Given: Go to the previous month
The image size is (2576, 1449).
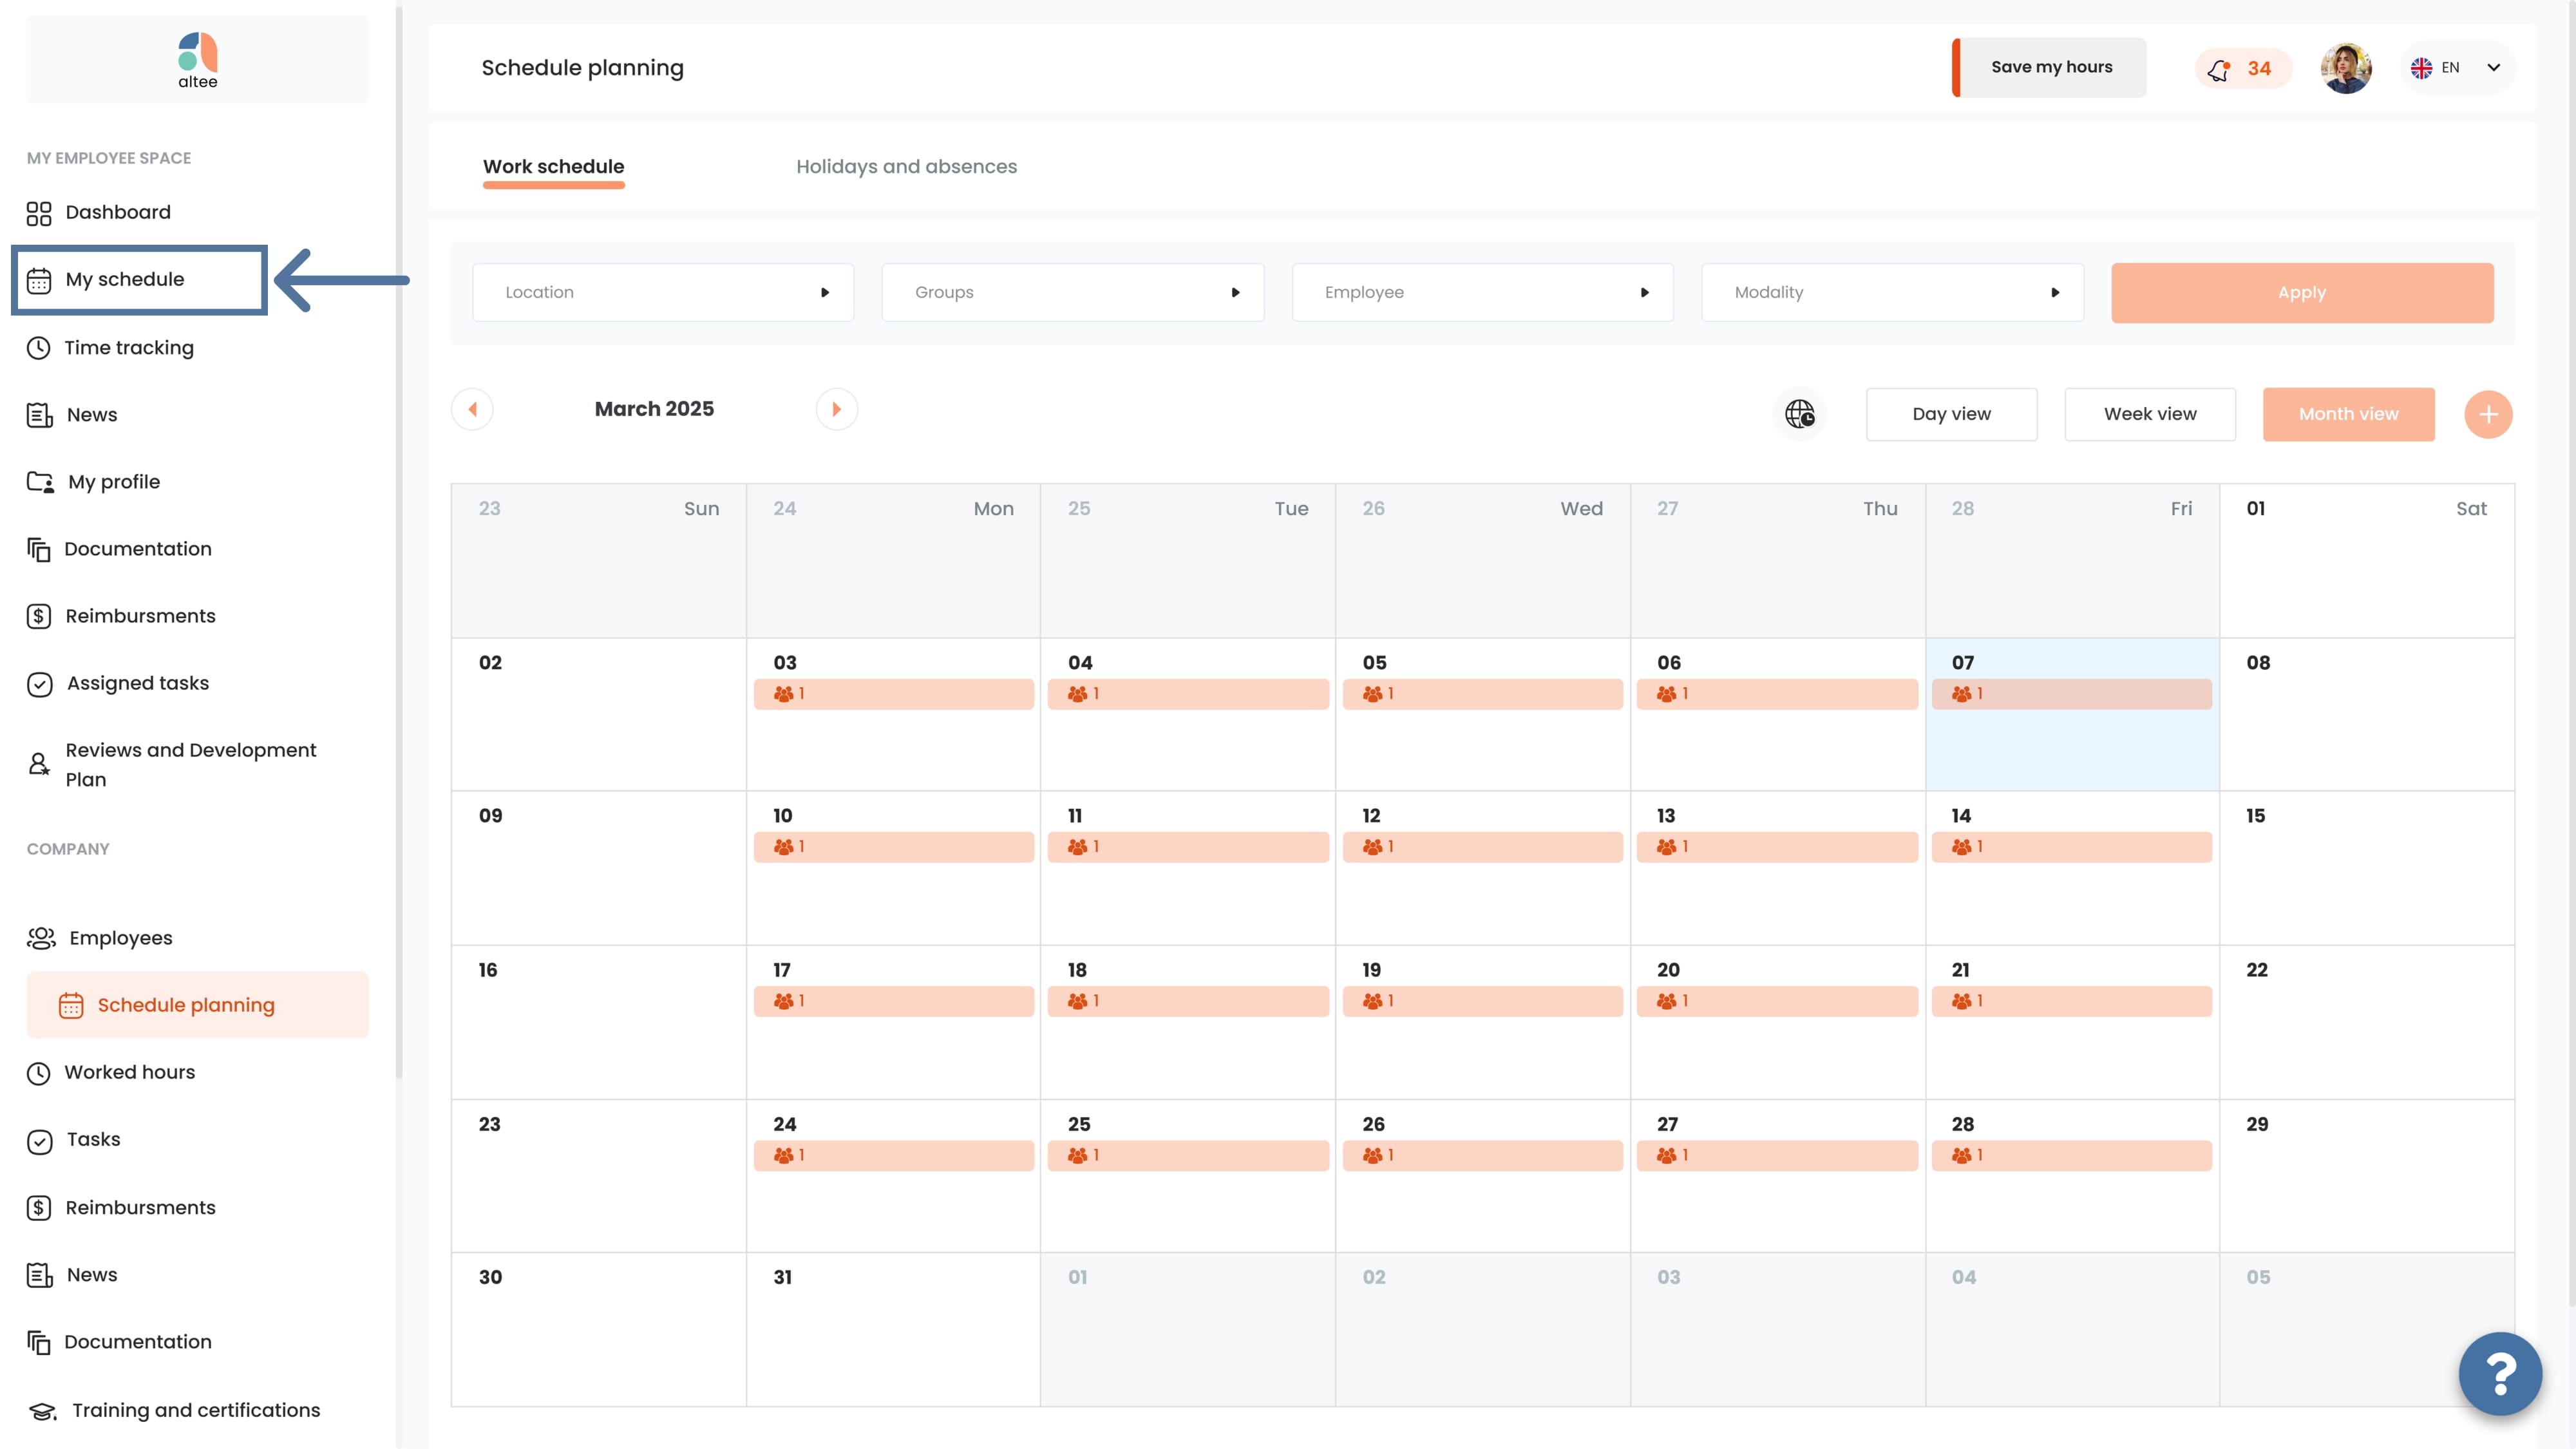Looking at the screenshot, I should 472,409.
